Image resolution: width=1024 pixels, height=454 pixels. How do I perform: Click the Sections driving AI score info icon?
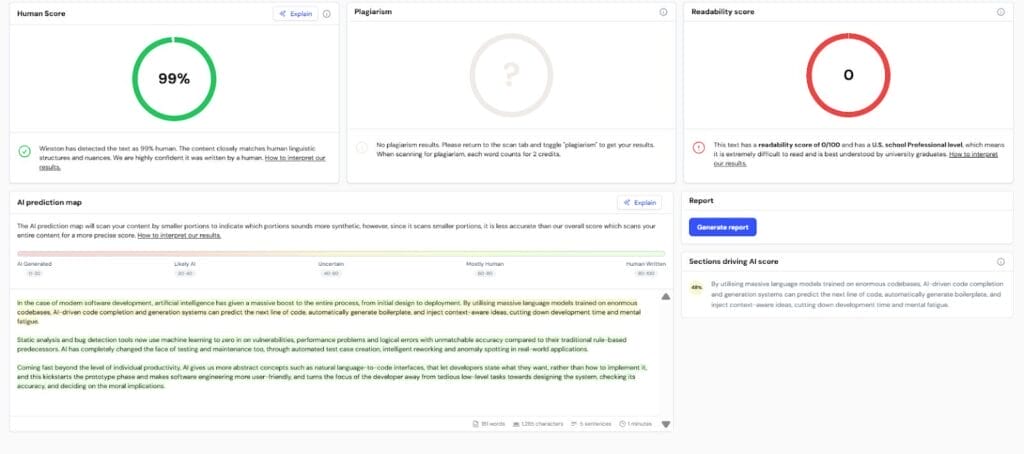(1000, 261)
